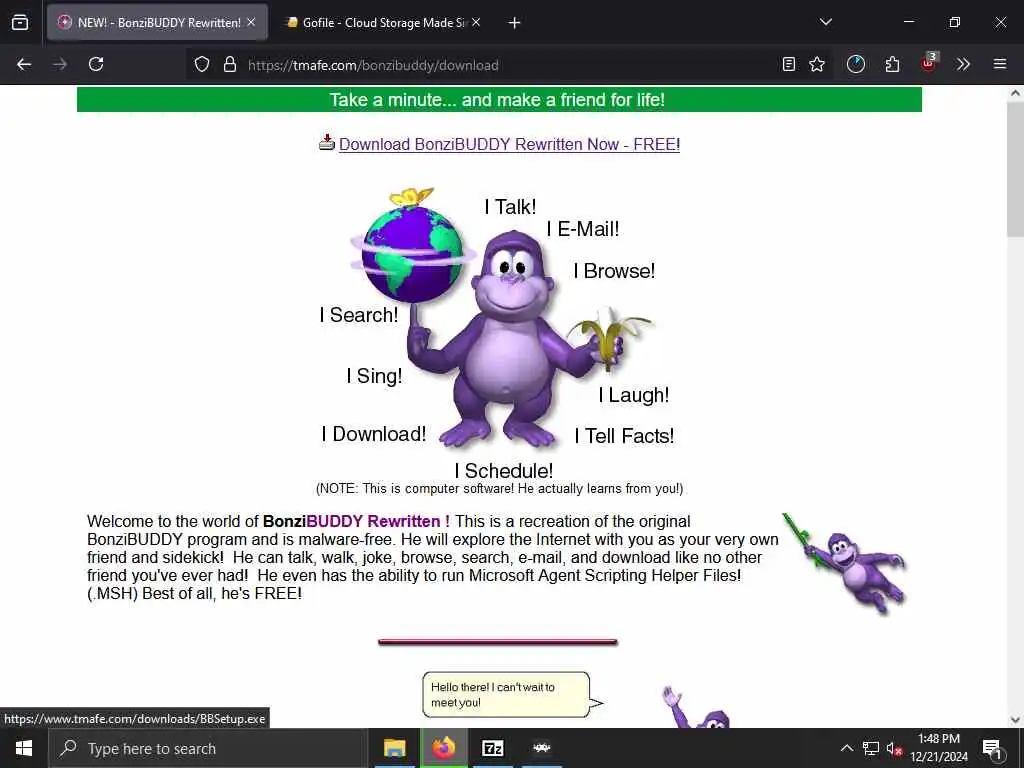Click the 'Take a minute...' green banner text

click(497, 100)
